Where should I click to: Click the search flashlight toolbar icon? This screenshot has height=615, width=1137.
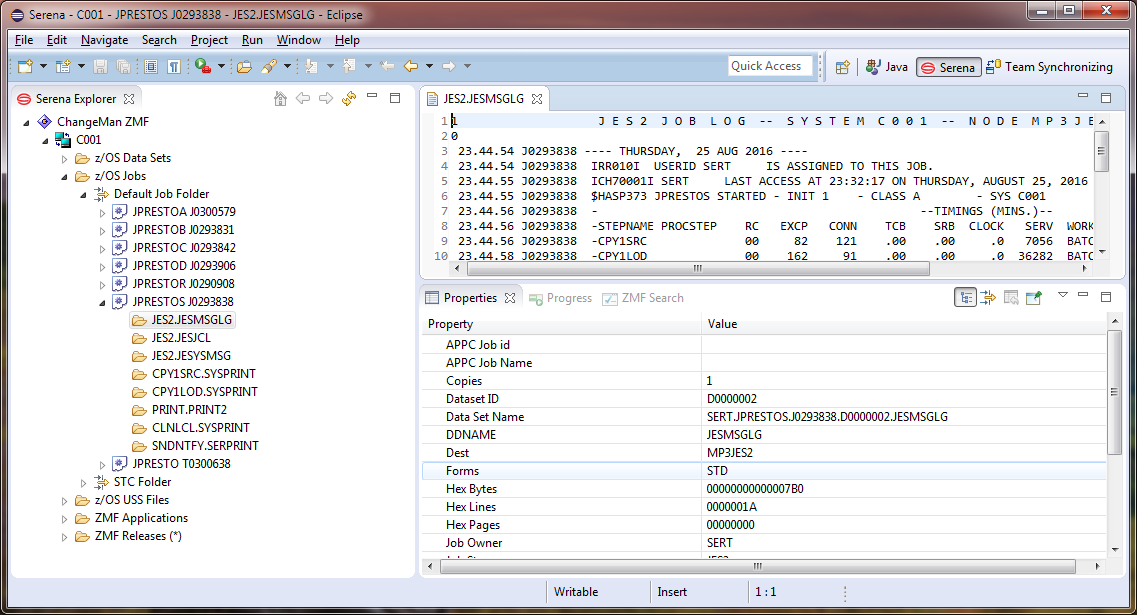pos(269,67)
